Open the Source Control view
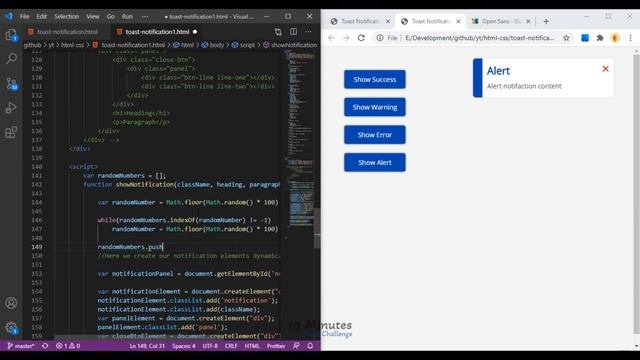The height and width of the screenshot is (360, 640). click(11, 84)
